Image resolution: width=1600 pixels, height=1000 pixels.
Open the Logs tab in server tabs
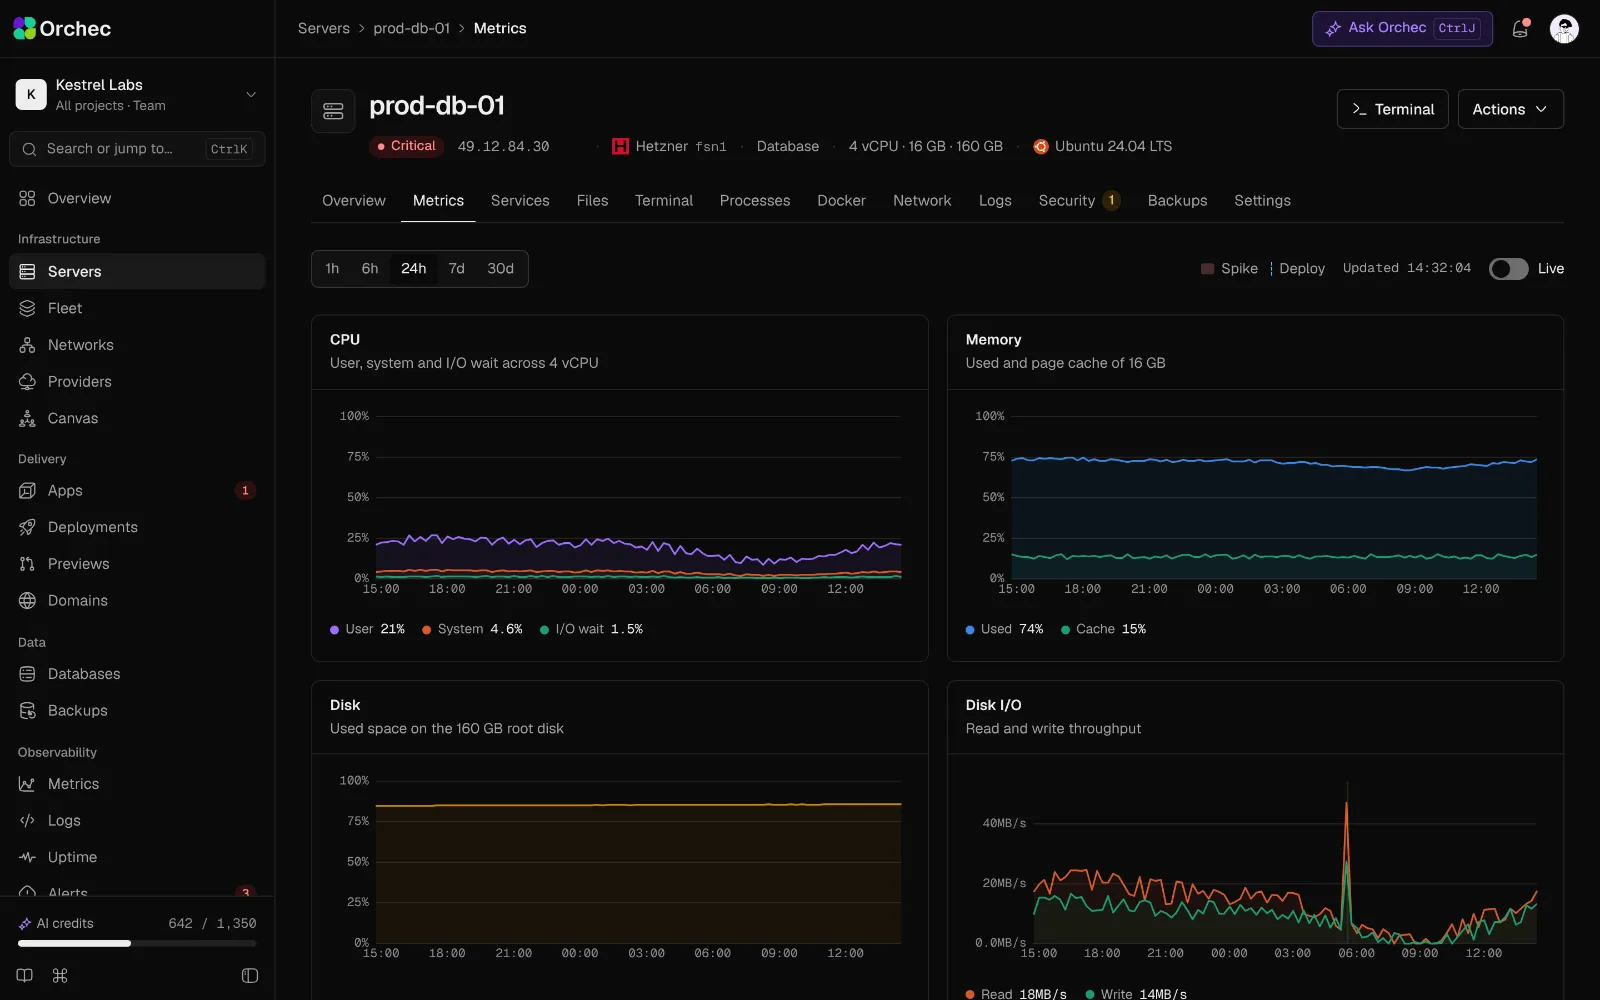point(995,200)
